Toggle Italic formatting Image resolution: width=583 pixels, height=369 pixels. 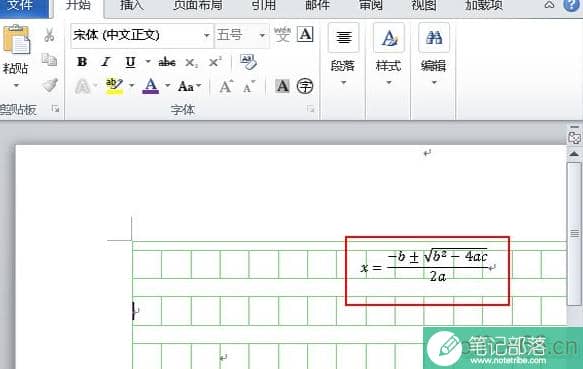point(106,62)
